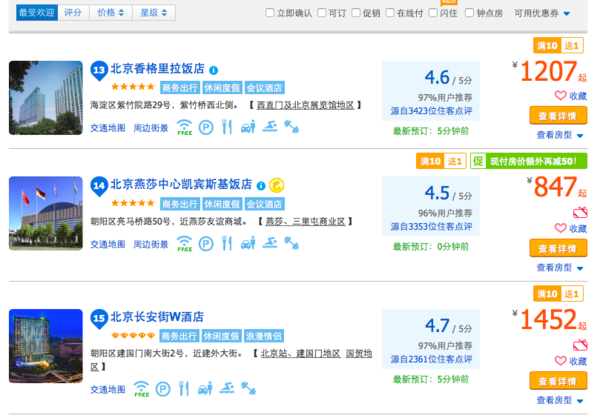Click the info icon beside 北京香格里拉饭店

[214, 70]
